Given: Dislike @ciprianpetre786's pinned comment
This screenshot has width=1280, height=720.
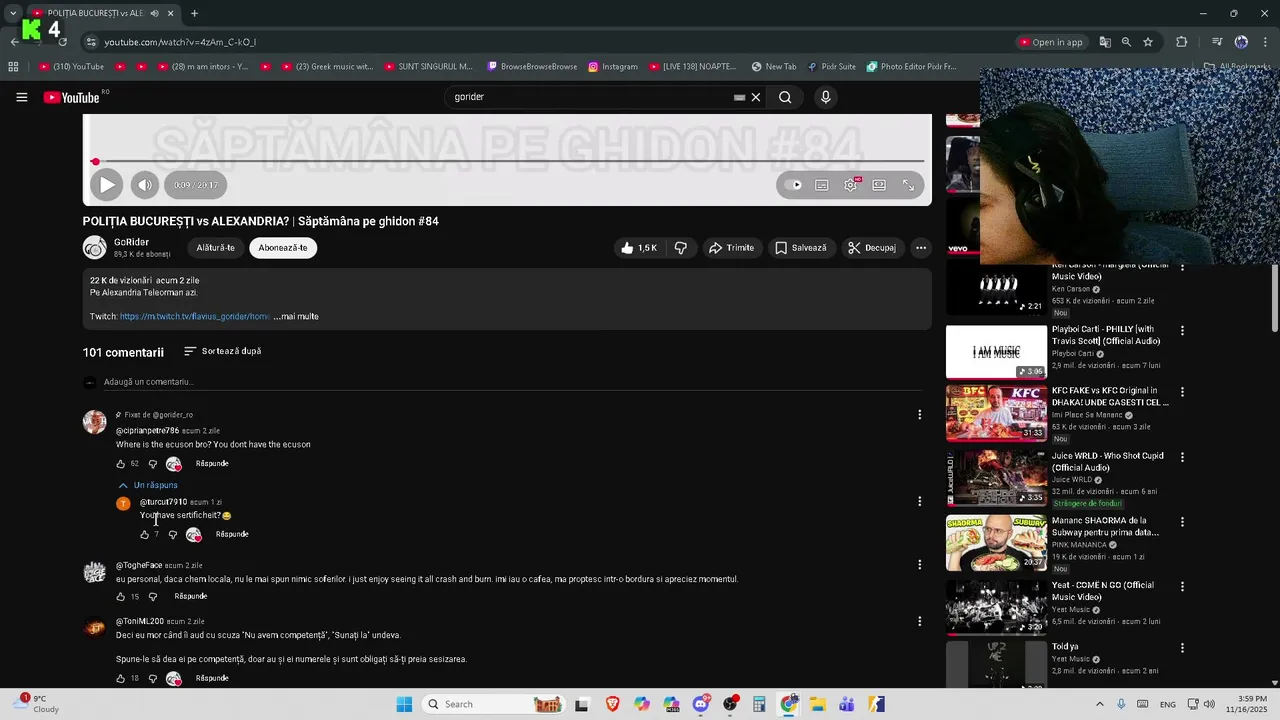Looking at the screenshot, I should click(x=153, y=464).
